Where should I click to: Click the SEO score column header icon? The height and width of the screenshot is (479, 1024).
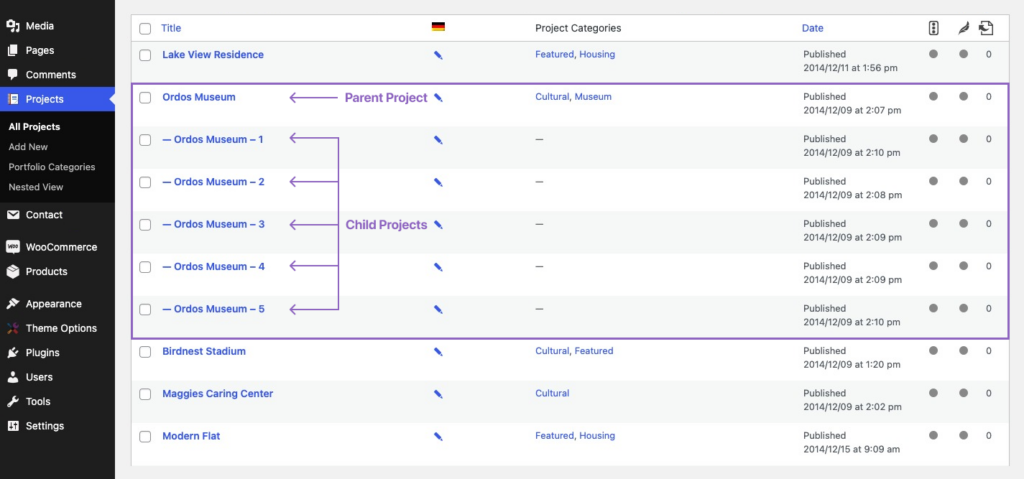933,28
